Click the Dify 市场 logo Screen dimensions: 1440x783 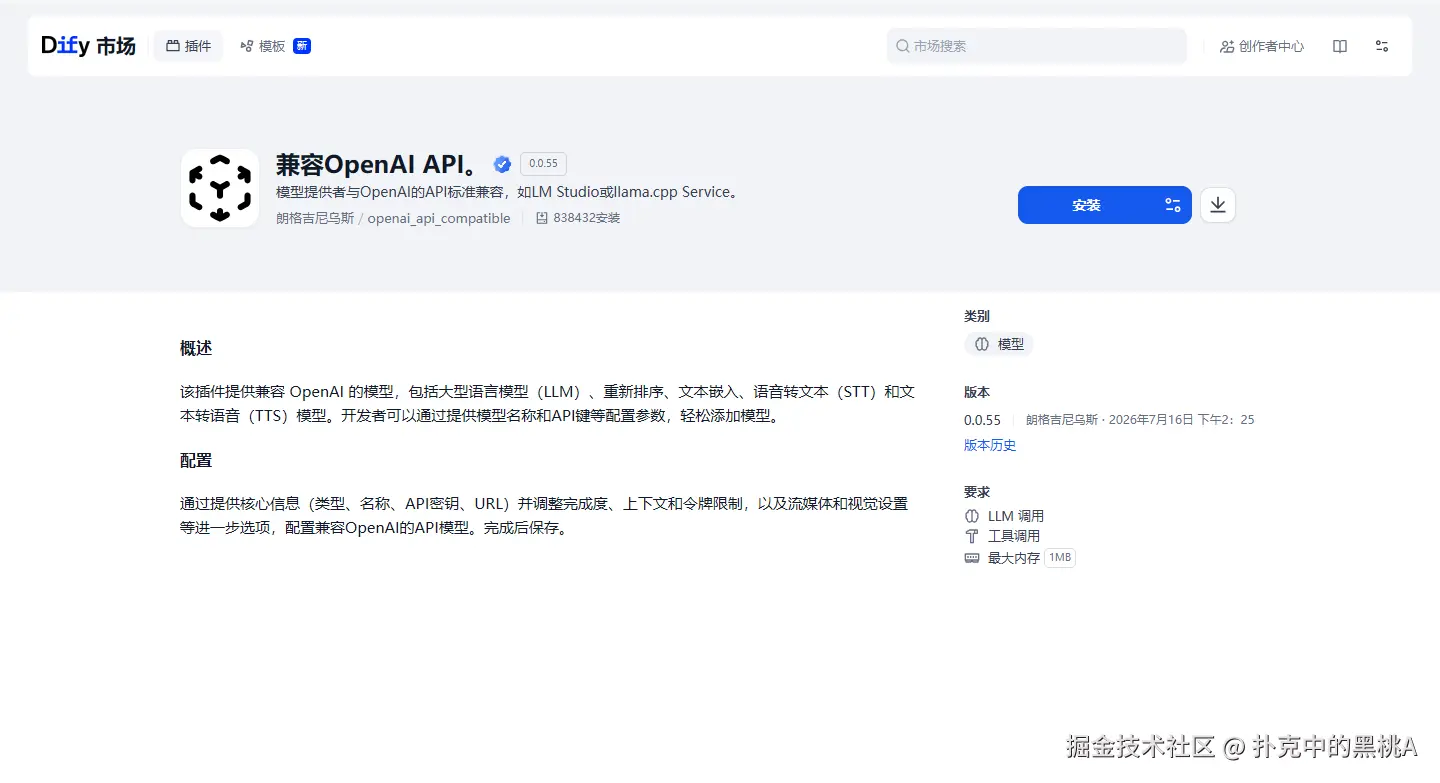click(x=88, y=46)
